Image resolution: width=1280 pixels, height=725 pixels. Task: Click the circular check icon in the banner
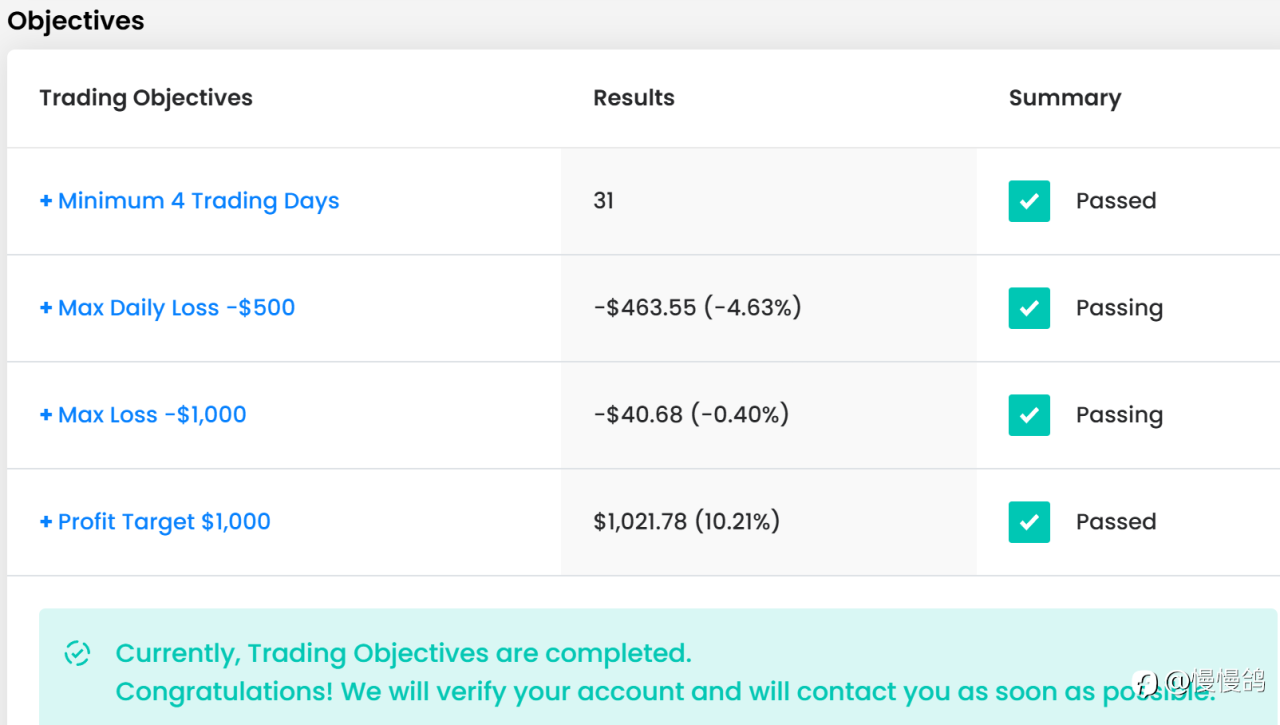click(77, 654)
